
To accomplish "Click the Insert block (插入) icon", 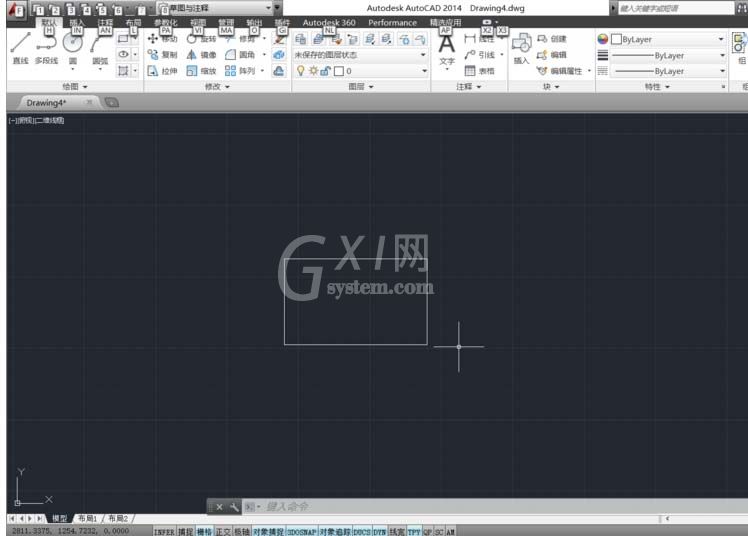I will tap(521, 48).
